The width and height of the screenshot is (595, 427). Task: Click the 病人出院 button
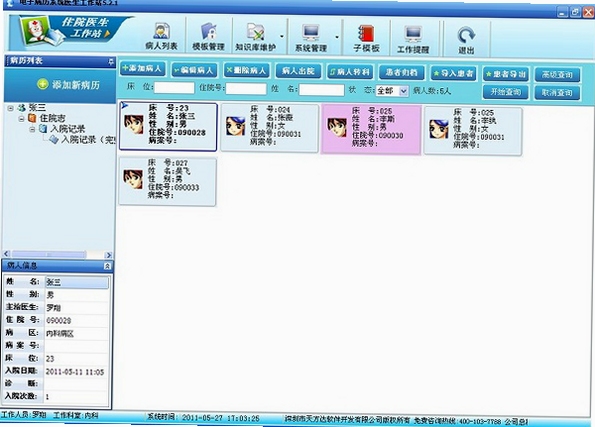(298, 71)
